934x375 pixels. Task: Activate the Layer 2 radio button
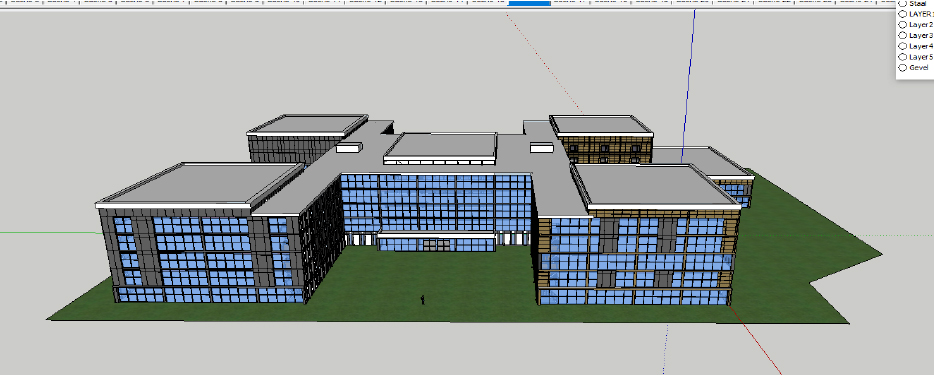[x=902, y=24]
